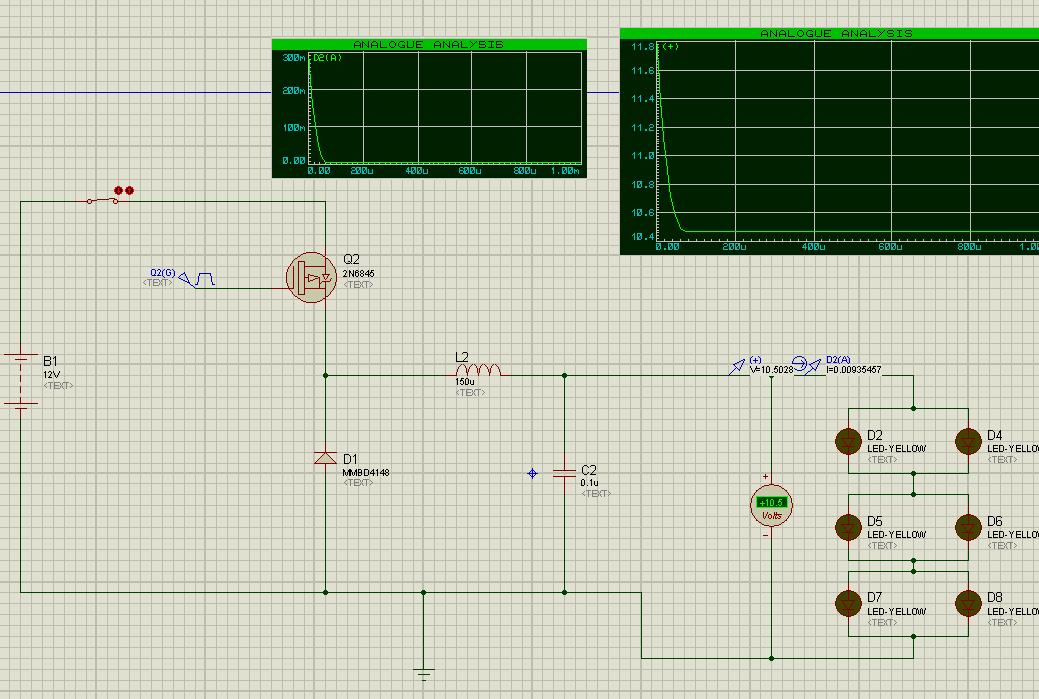The height and width of the screenshot is (699, 1039).
Task: Click the left ANALOGUE ANALYSIS graph title bar
Action: tap(429, 44)
